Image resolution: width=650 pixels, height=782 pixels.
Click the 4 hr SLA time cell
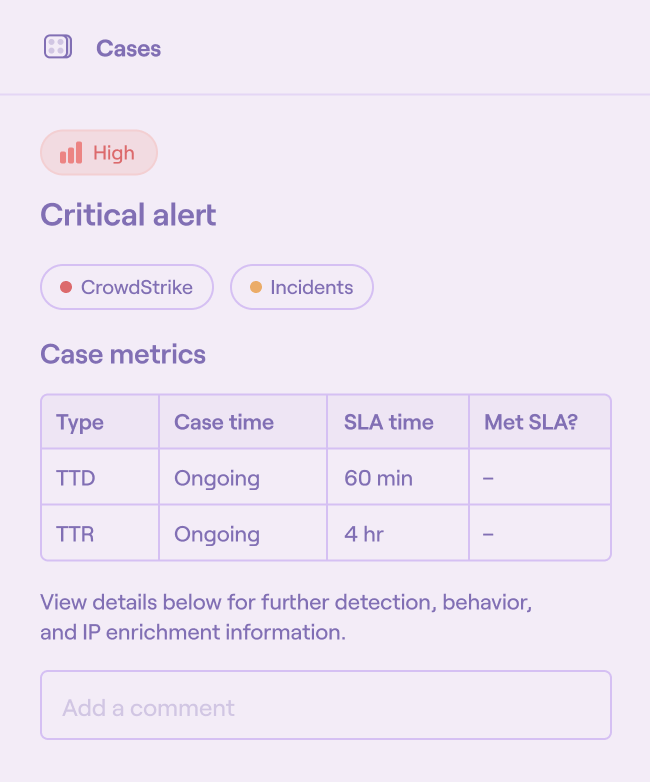(364, 534)
